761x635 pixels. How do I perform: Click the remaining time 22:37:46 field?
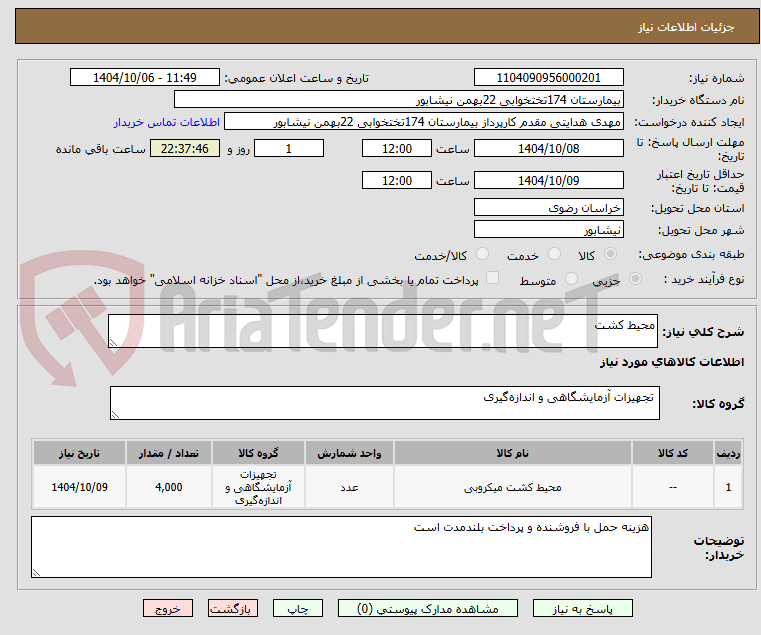185,148
